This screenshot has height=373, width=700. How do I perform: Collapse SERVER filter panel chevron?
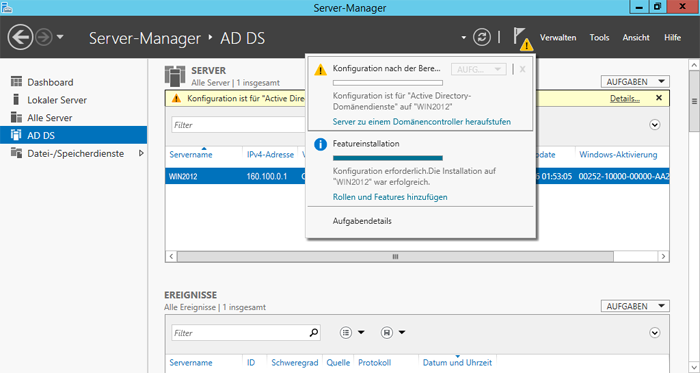(654, 125)
